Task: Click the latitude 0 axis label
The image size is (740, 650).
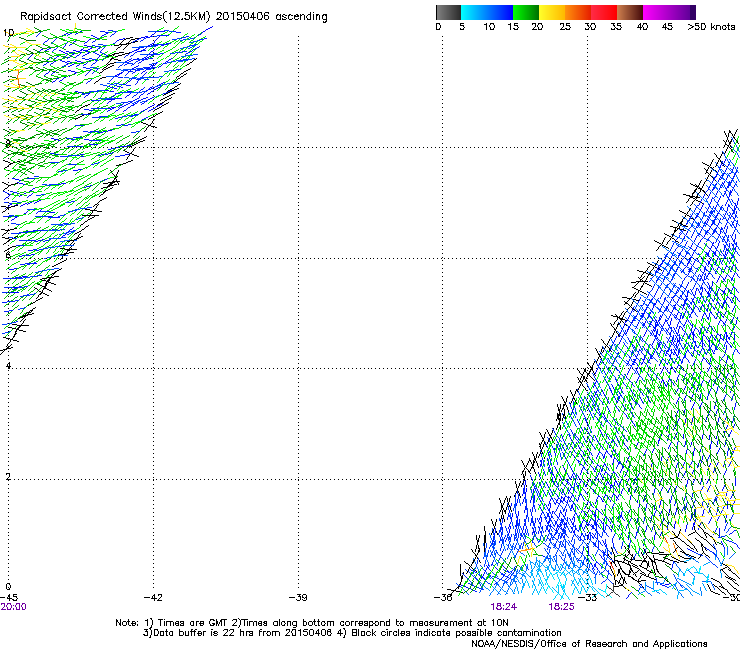Action: [x=8, y=587]
